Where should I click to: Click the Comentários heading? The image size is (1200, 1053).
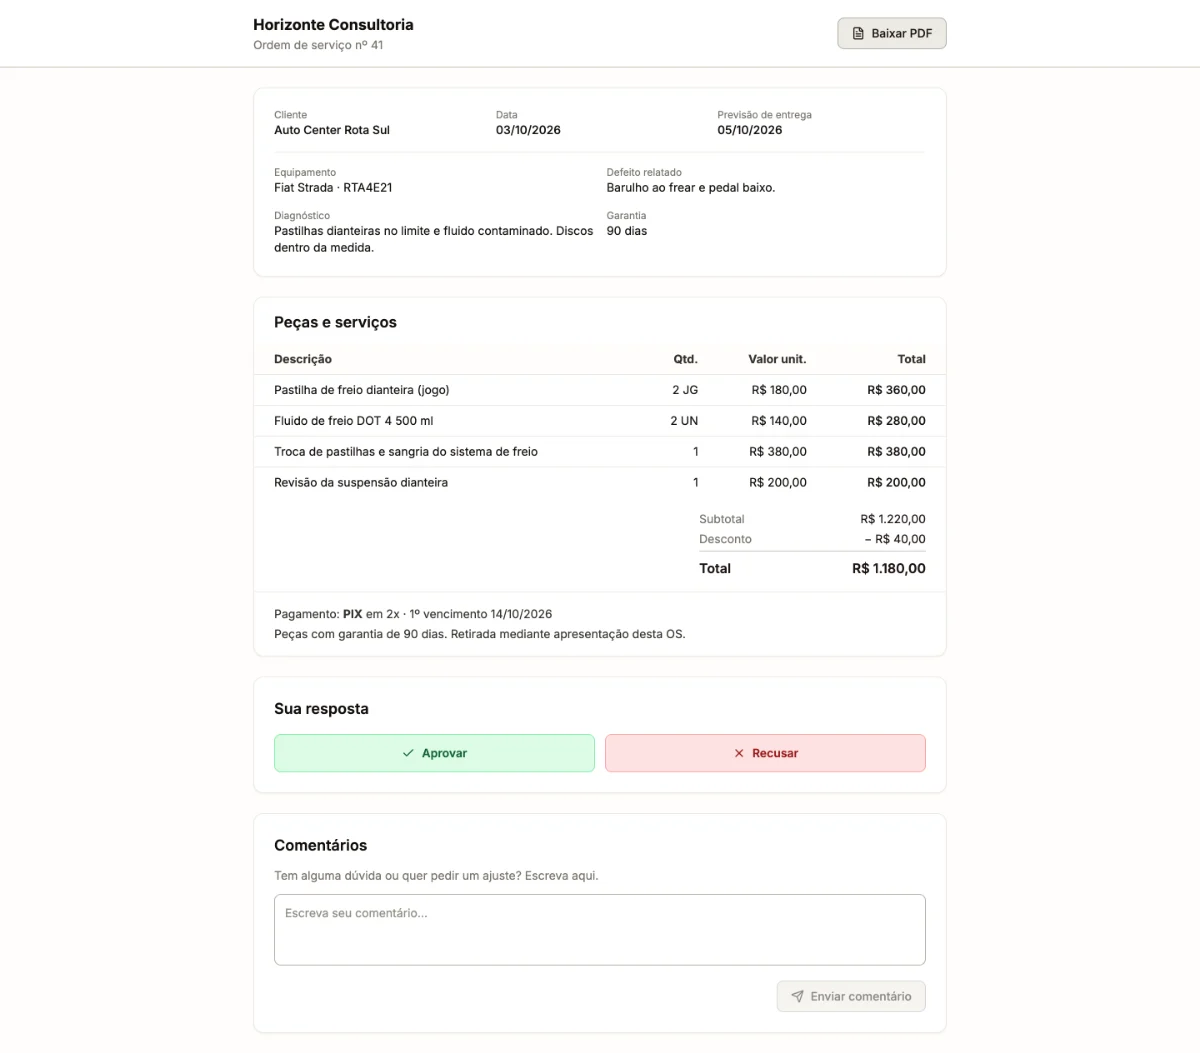[320, 845]
